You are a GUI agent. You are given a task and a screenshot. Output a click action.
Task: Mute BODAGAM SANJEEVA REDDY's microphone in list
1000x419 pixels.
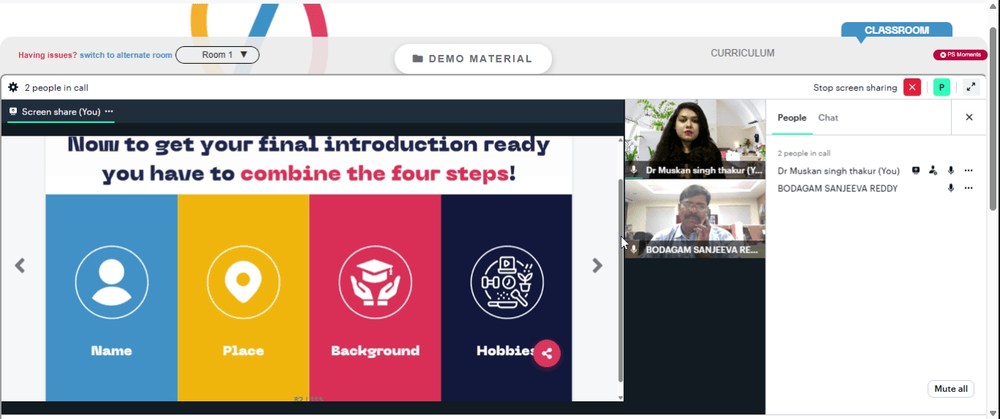tap(951, 188)
